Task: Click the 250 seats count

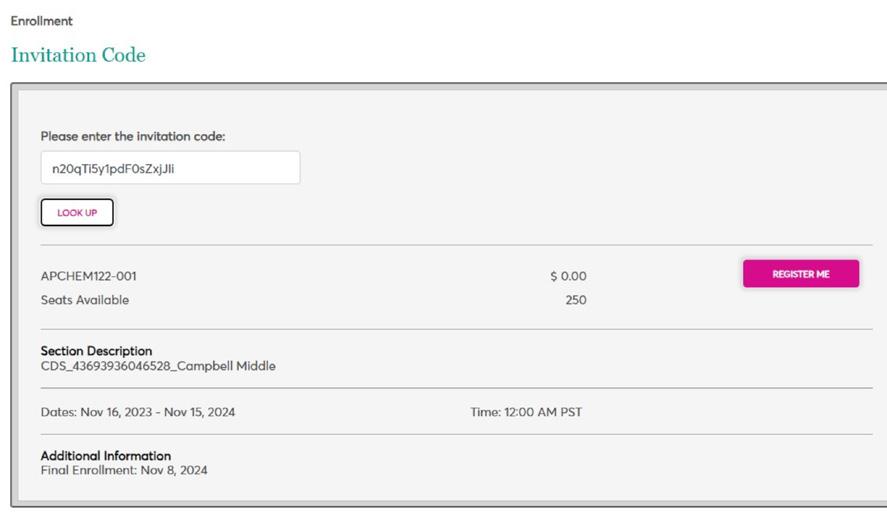Action: click(x=575, y=300)
